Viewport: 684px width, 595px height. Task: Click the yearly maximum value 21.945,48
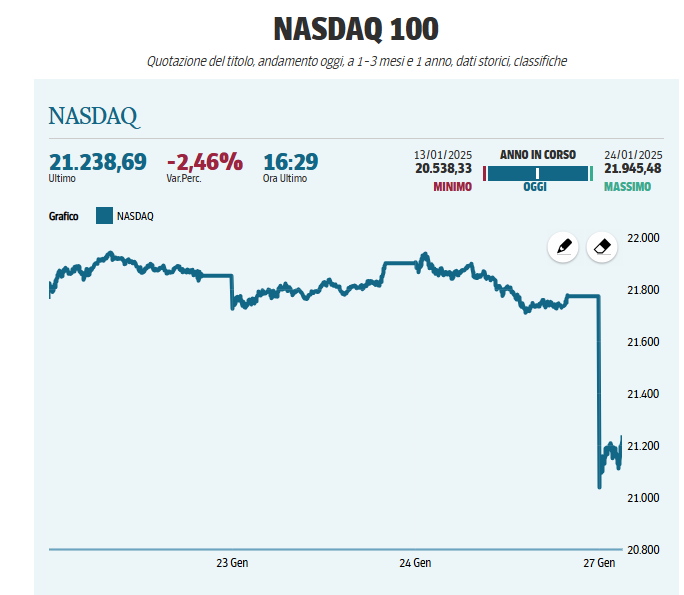634,169
